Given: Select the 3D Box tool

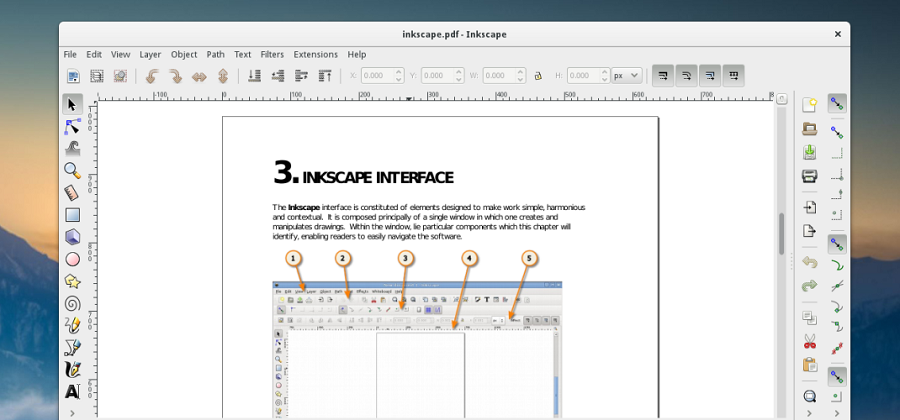Looking at the screenshot, I should (72, 237).
